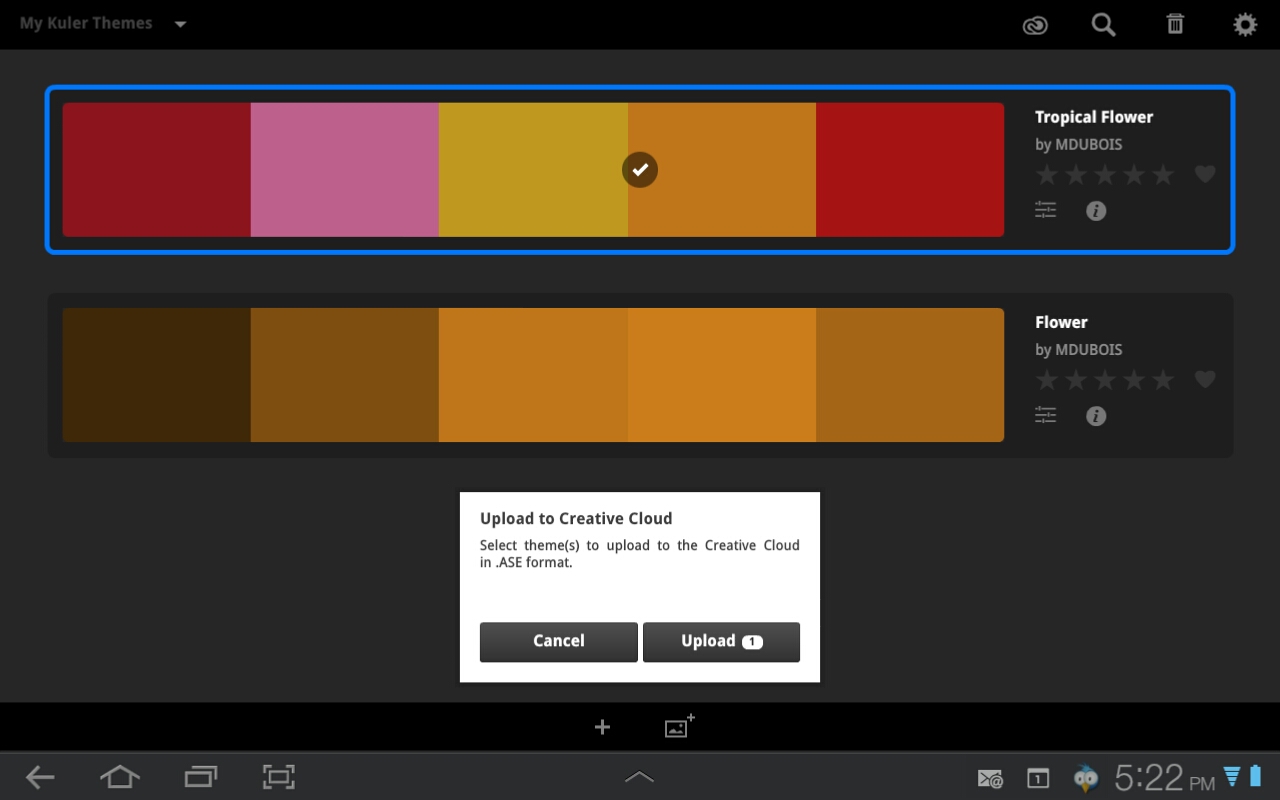Open the bird app notification icon
Viewport: 1280px width, 800px height.
1085,778
